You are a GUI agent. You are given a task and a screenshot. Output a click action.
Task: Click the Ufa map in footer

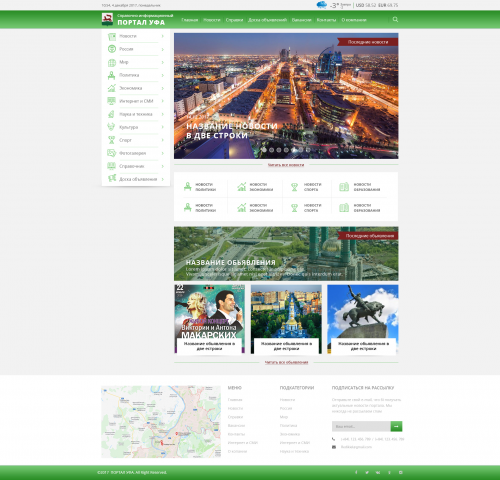tap(161, 422)
